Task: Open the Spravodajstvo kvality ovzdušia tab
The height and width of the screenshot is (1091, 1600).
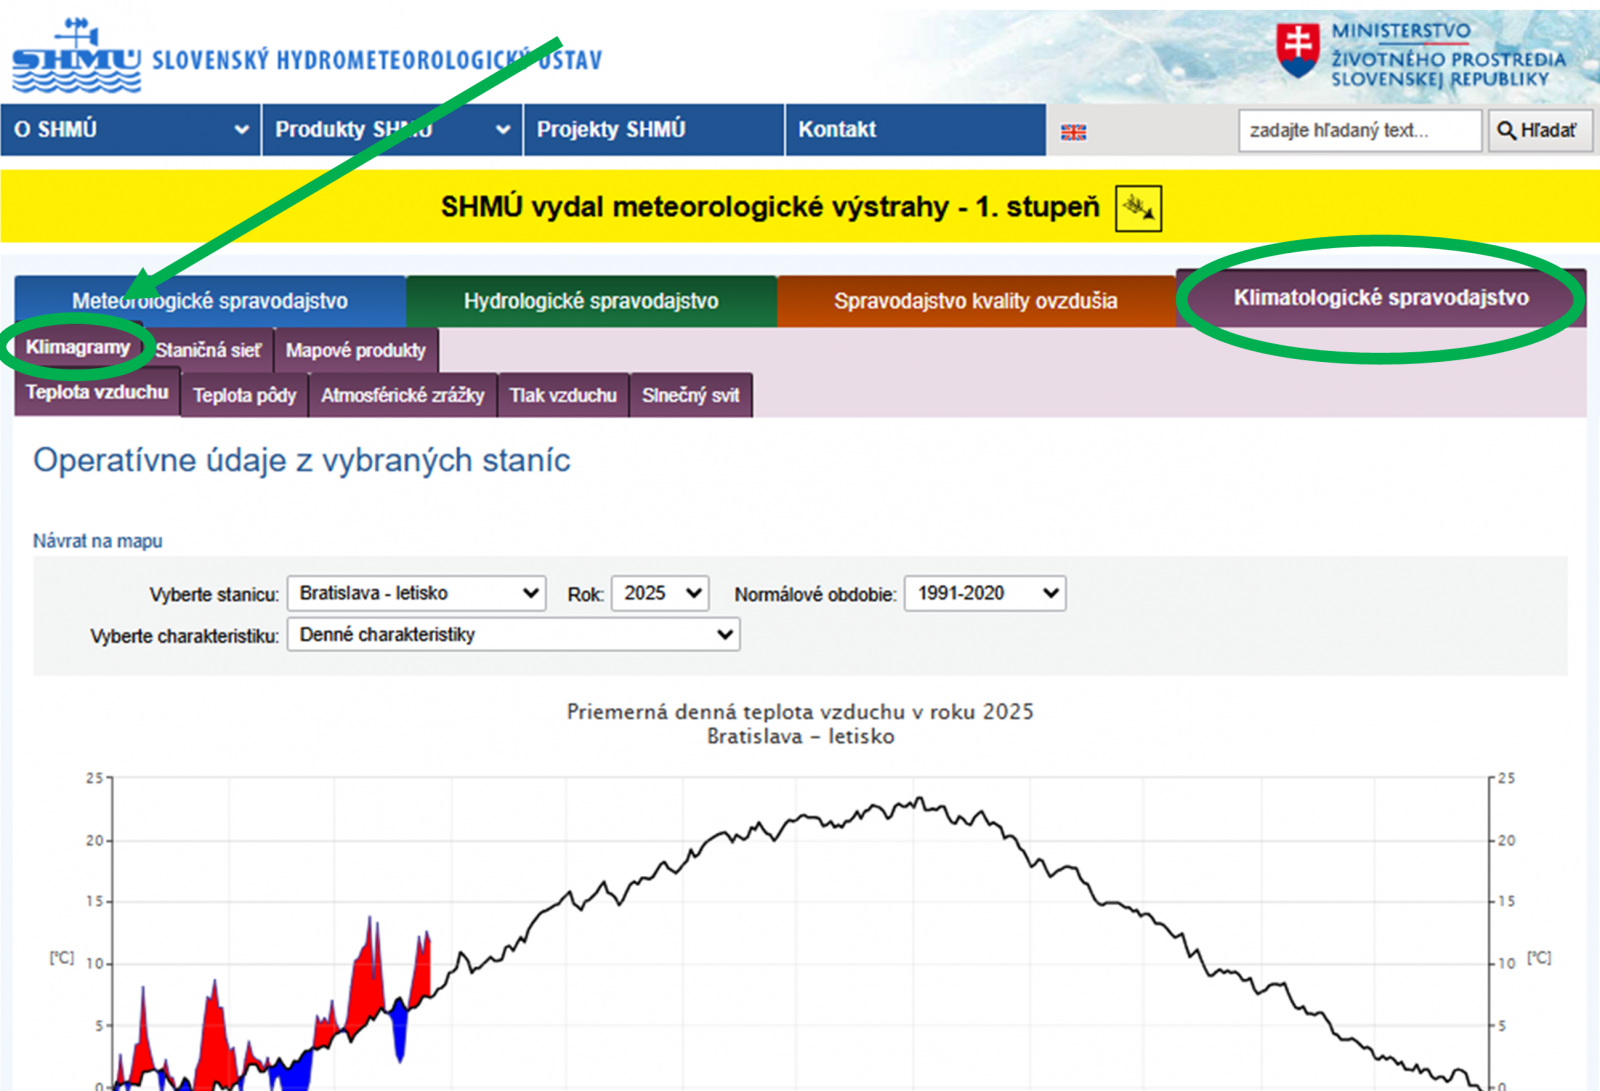Action: [x=975, y=301]
